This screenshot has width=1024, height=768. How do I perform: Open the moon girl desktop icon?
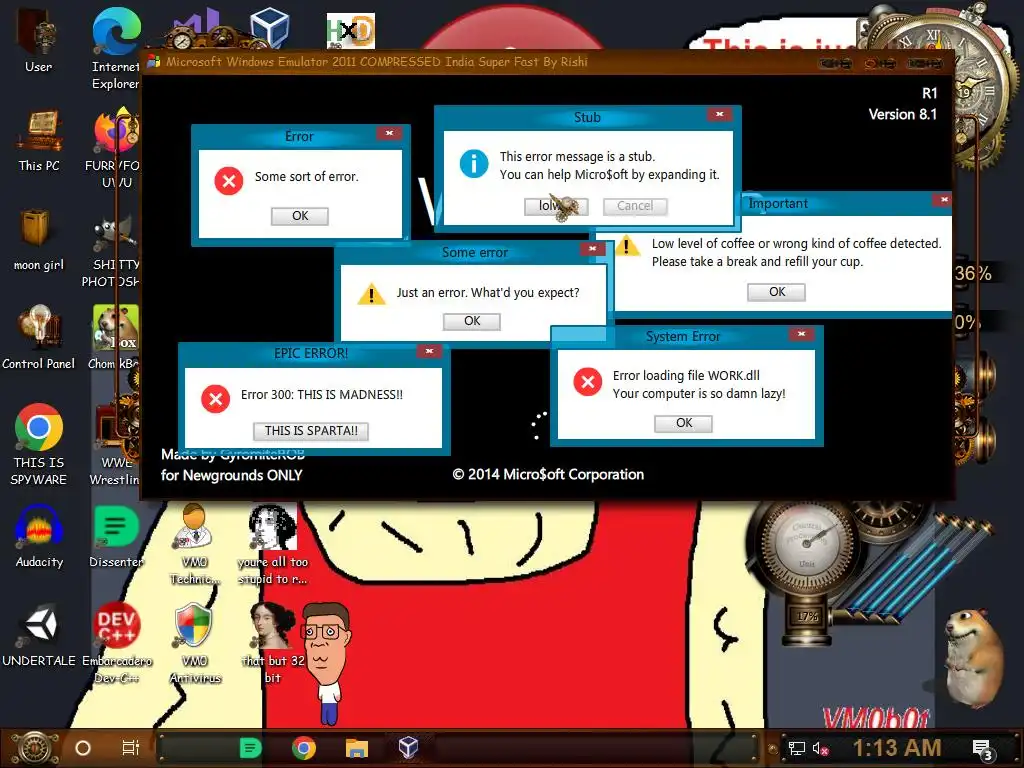click(x=39, y=238)
